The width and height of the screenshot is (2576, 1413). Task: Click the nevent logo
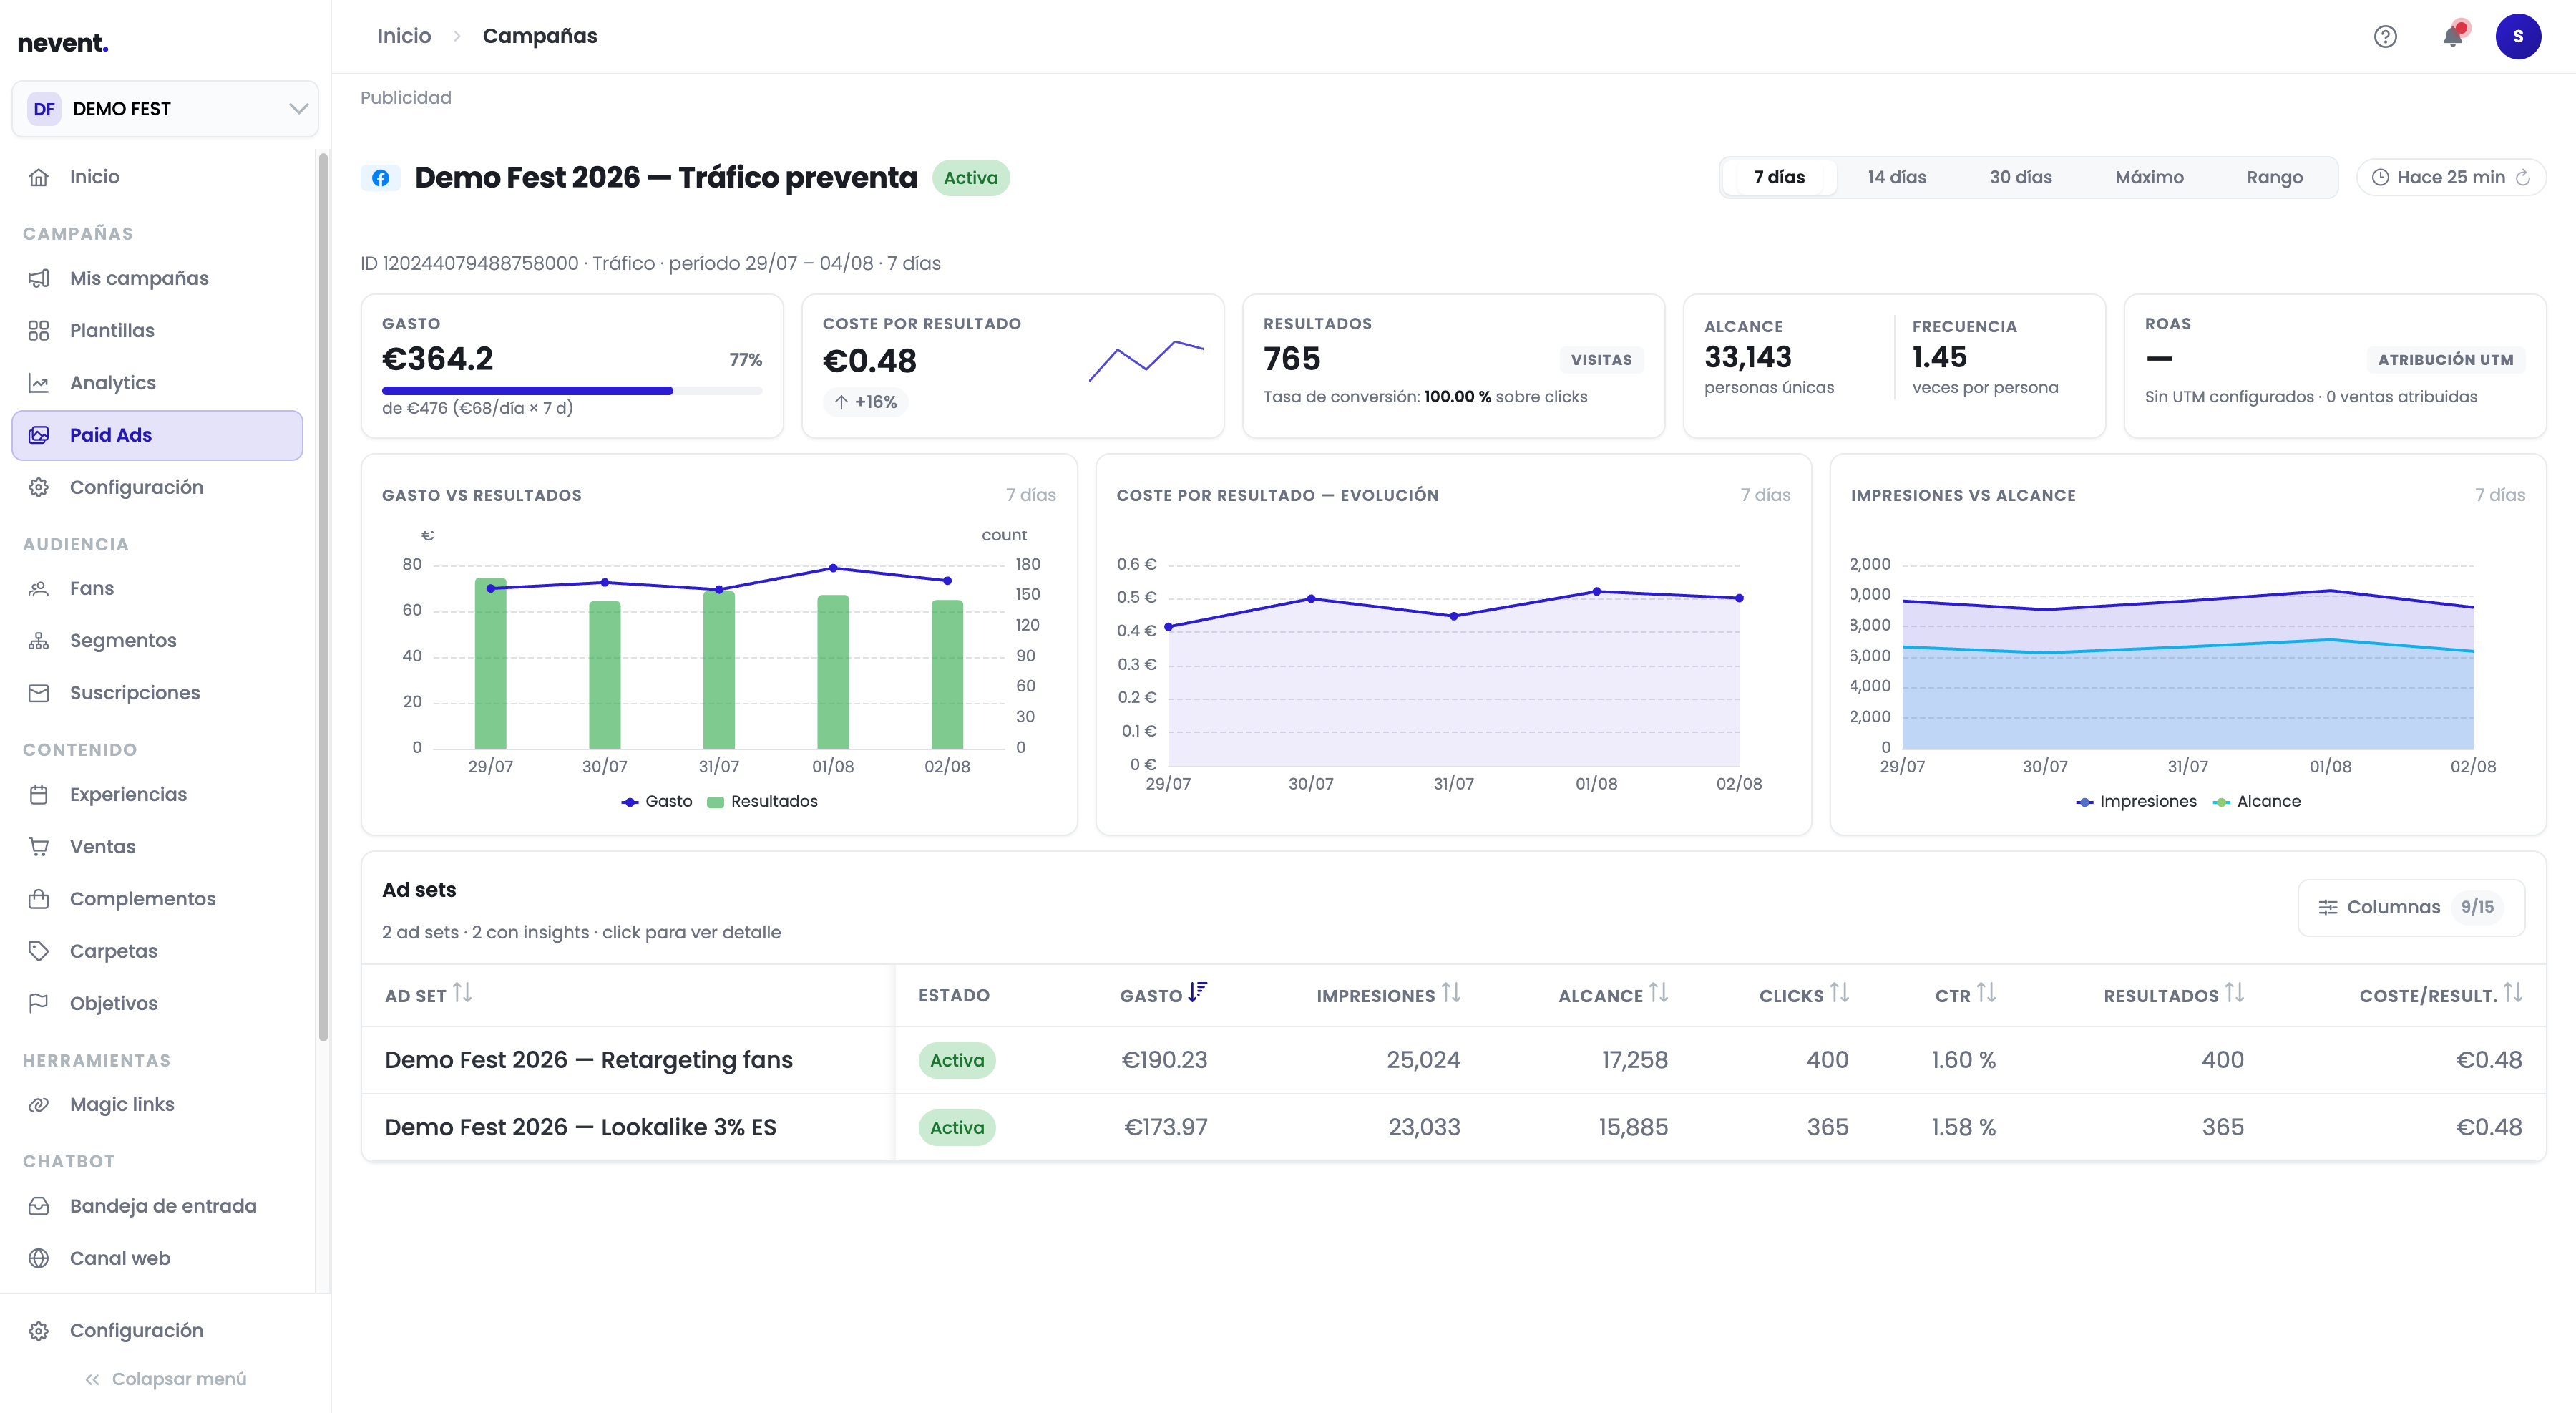63,43
